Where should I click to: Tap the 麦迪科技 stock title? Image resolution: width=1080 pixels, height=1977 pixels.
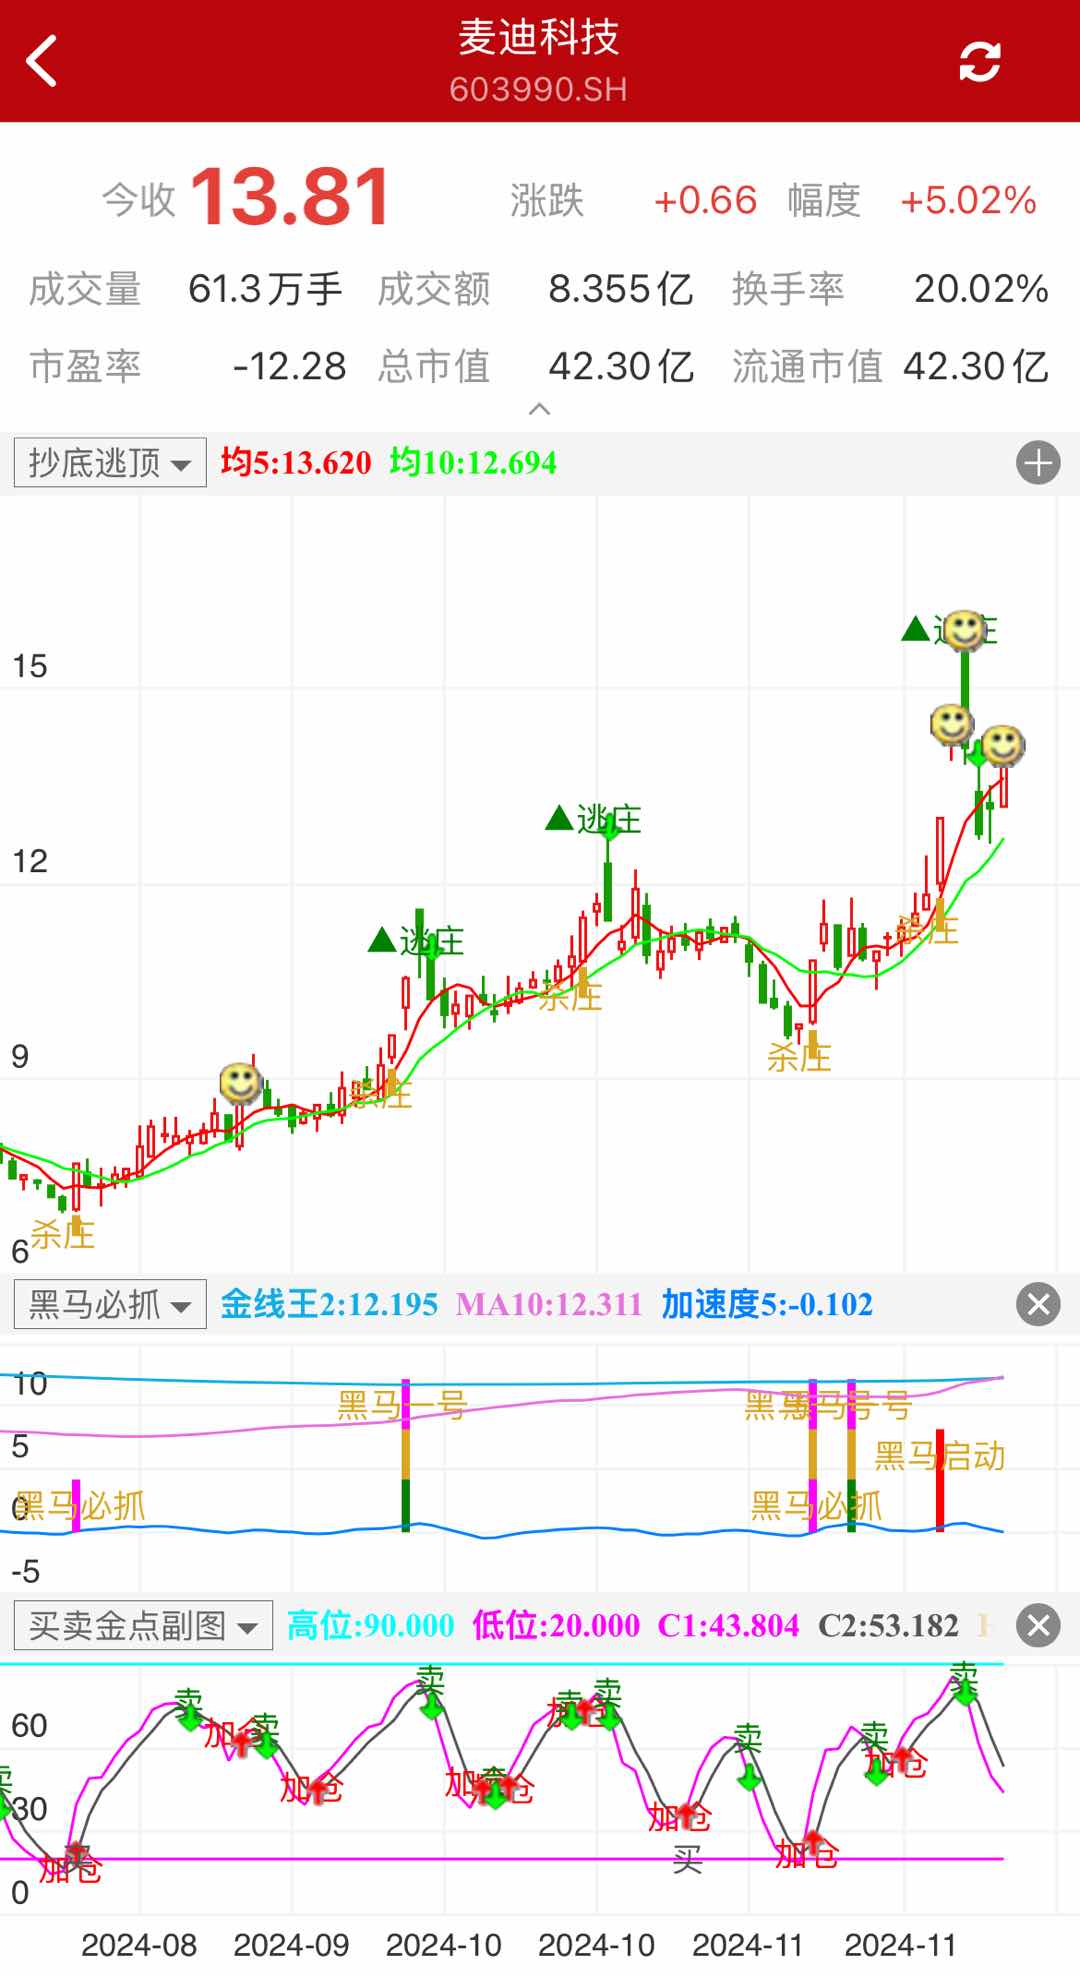click(x=539, y=38)
